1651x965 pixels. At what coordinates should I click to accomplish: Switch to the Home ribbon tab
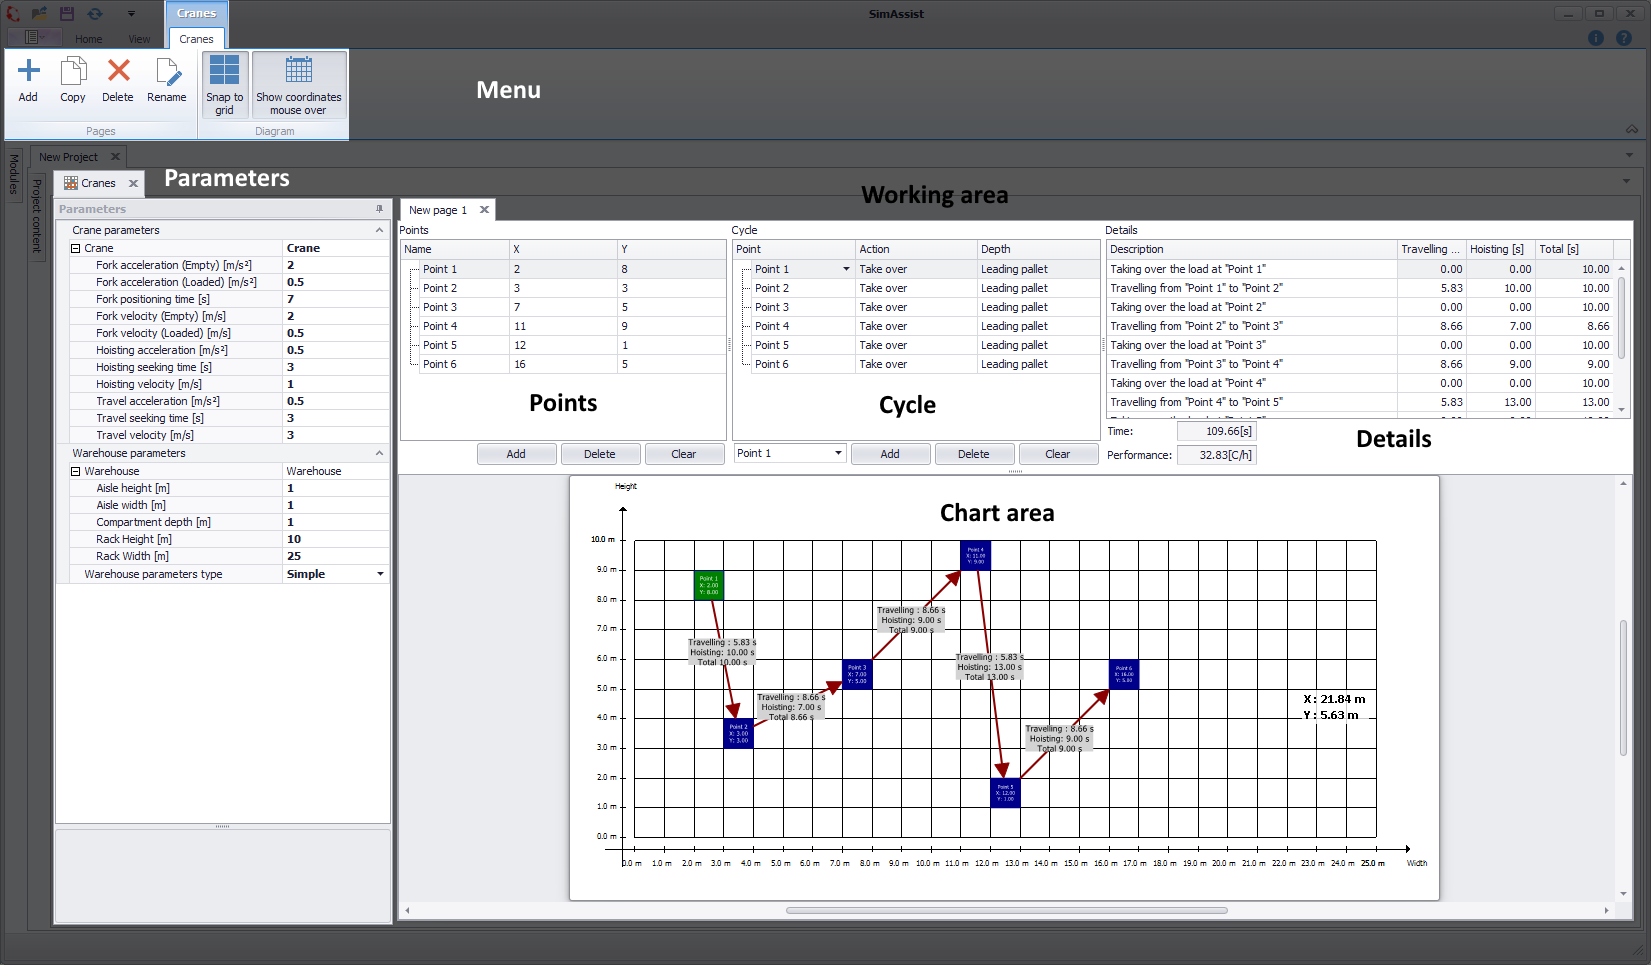(x=89, y=40)
